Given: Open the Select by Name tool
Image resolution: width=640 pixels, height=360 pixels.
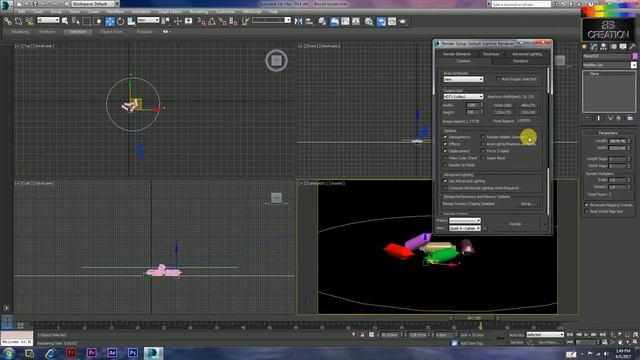Looking at the screenshot, I should 76,21.
